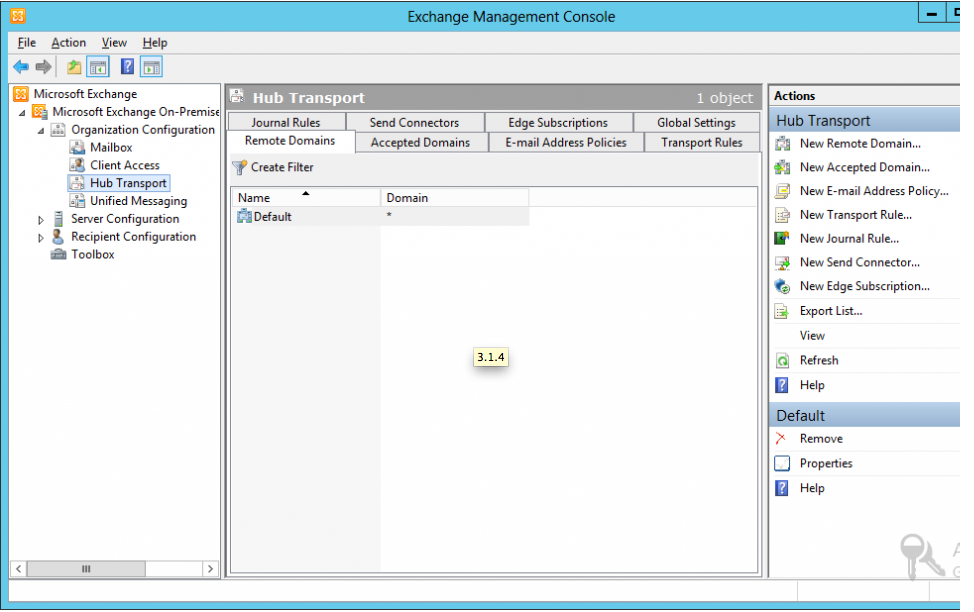Switch to the Send Connectors tab
974x612 pixels.
point(414,123)
